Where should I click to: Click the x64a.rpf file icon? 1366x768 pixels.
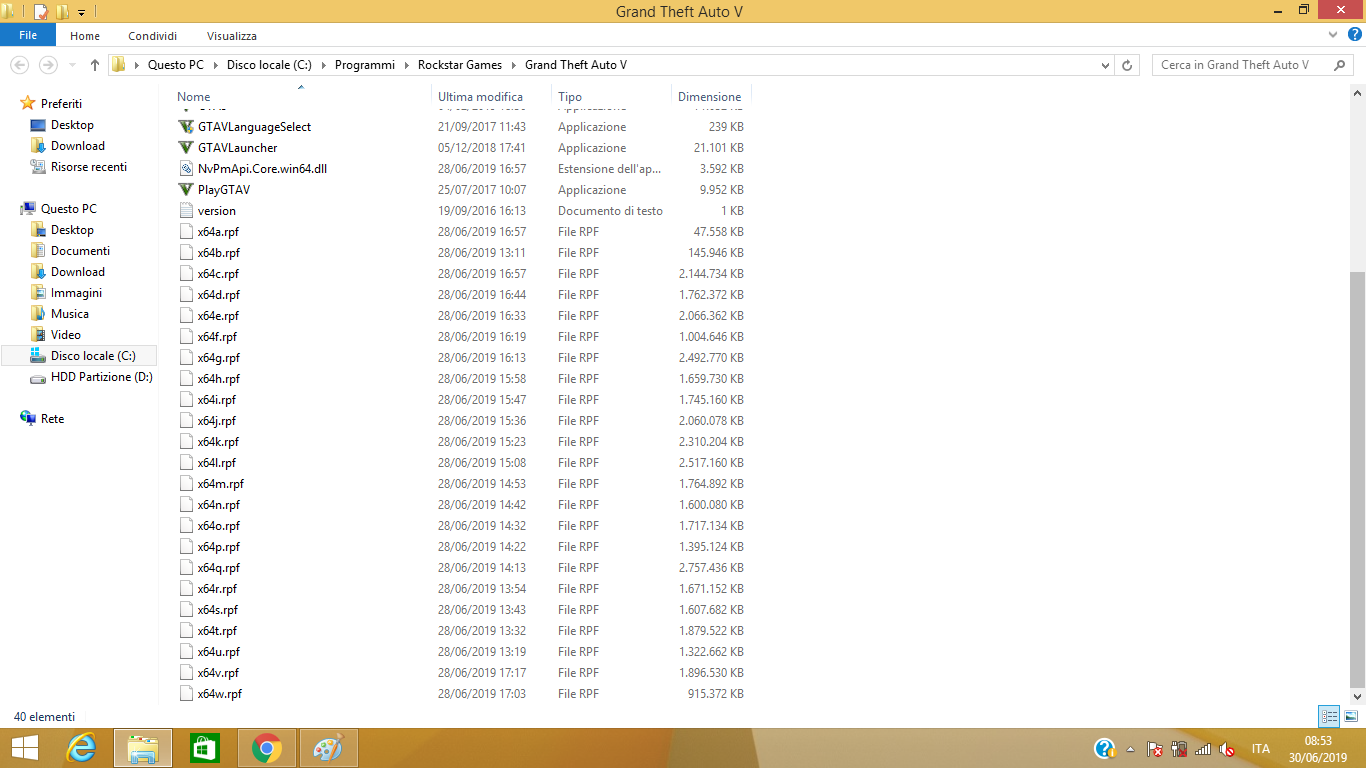186,232
